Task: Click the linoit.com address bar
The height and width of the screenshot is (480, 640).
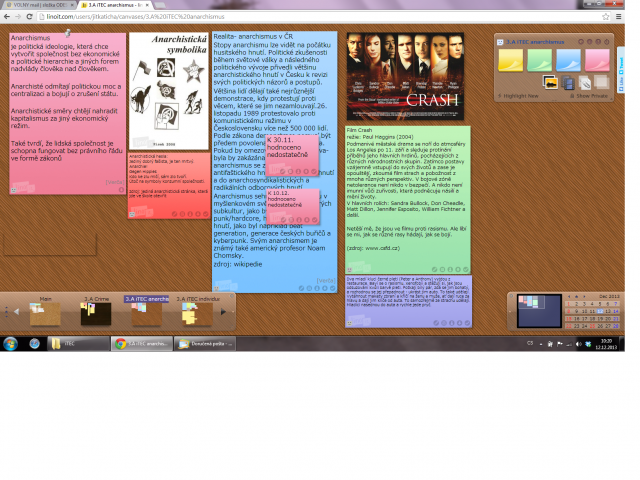Action: 318,17
